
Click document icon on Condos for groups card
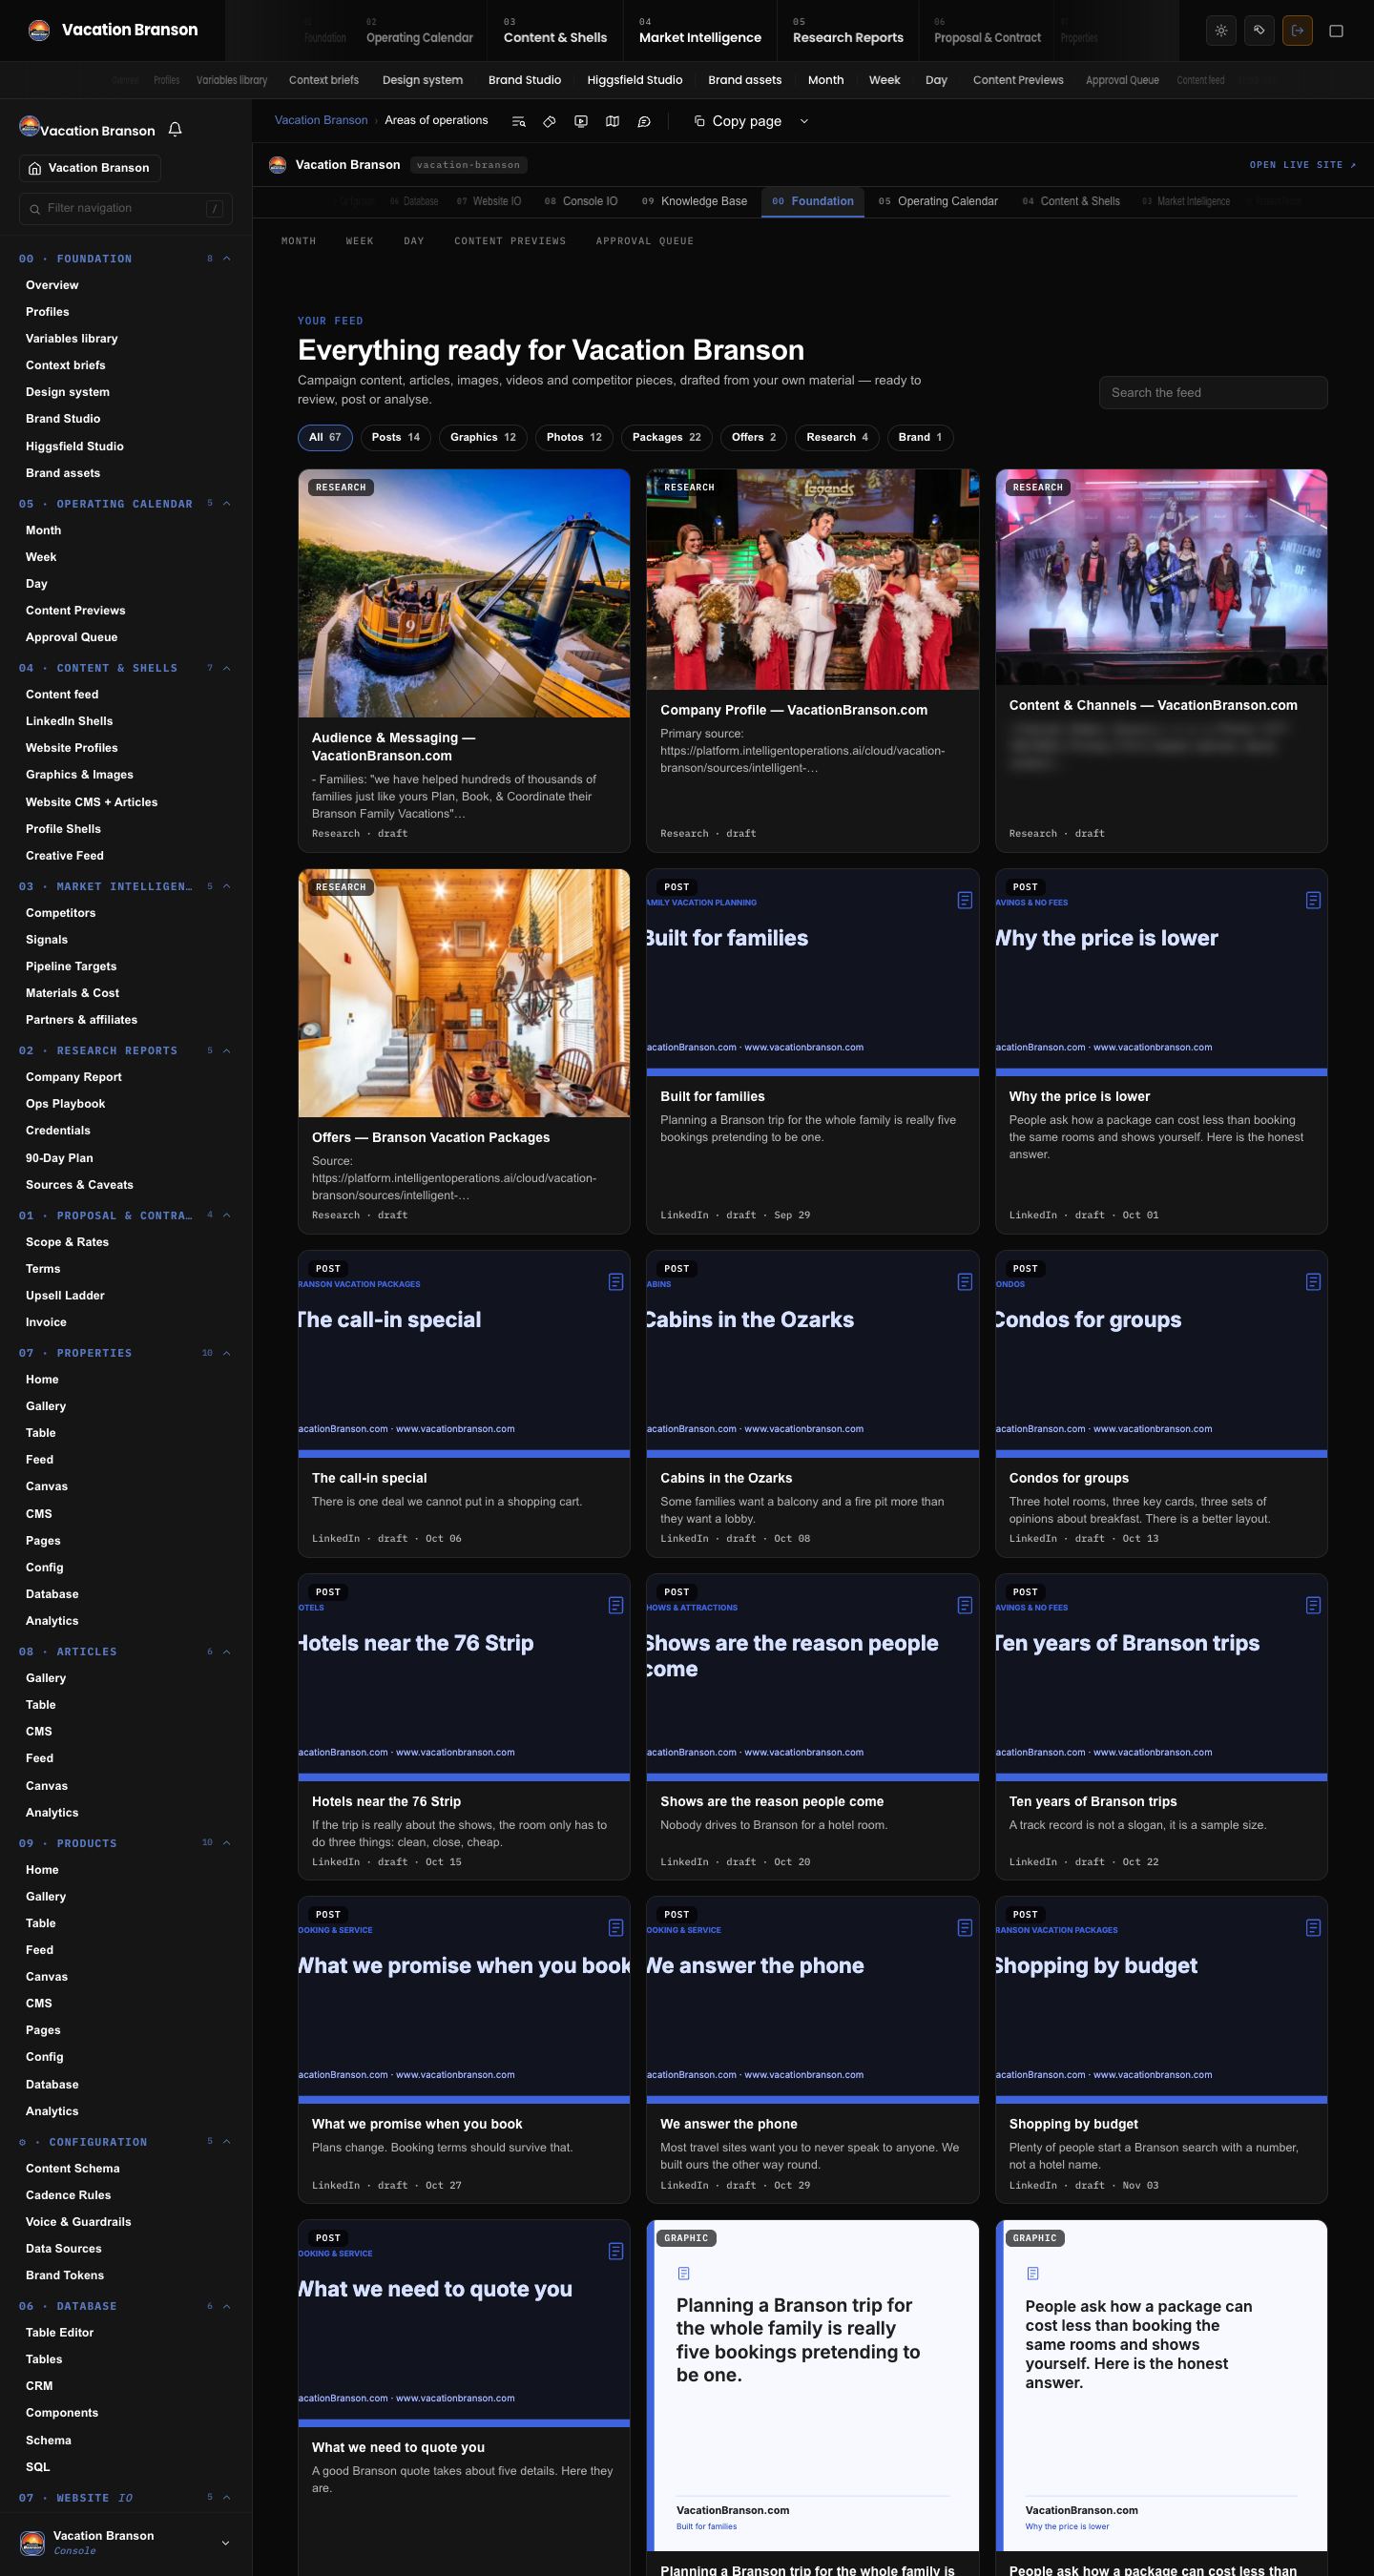click(x=1313, y=1282)
